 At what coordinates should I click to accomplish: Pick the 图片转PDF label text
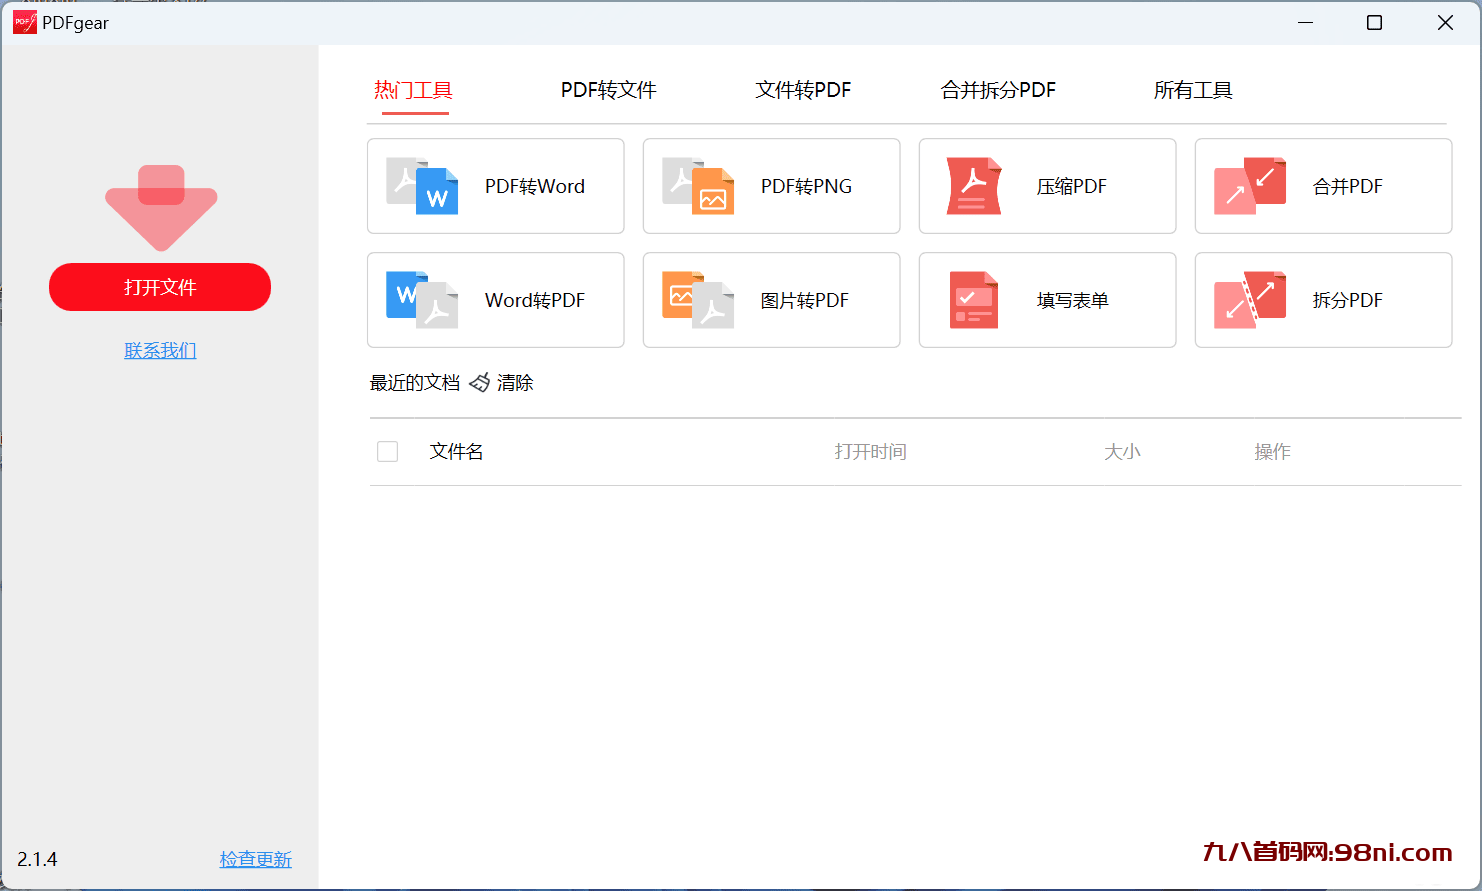804,300
